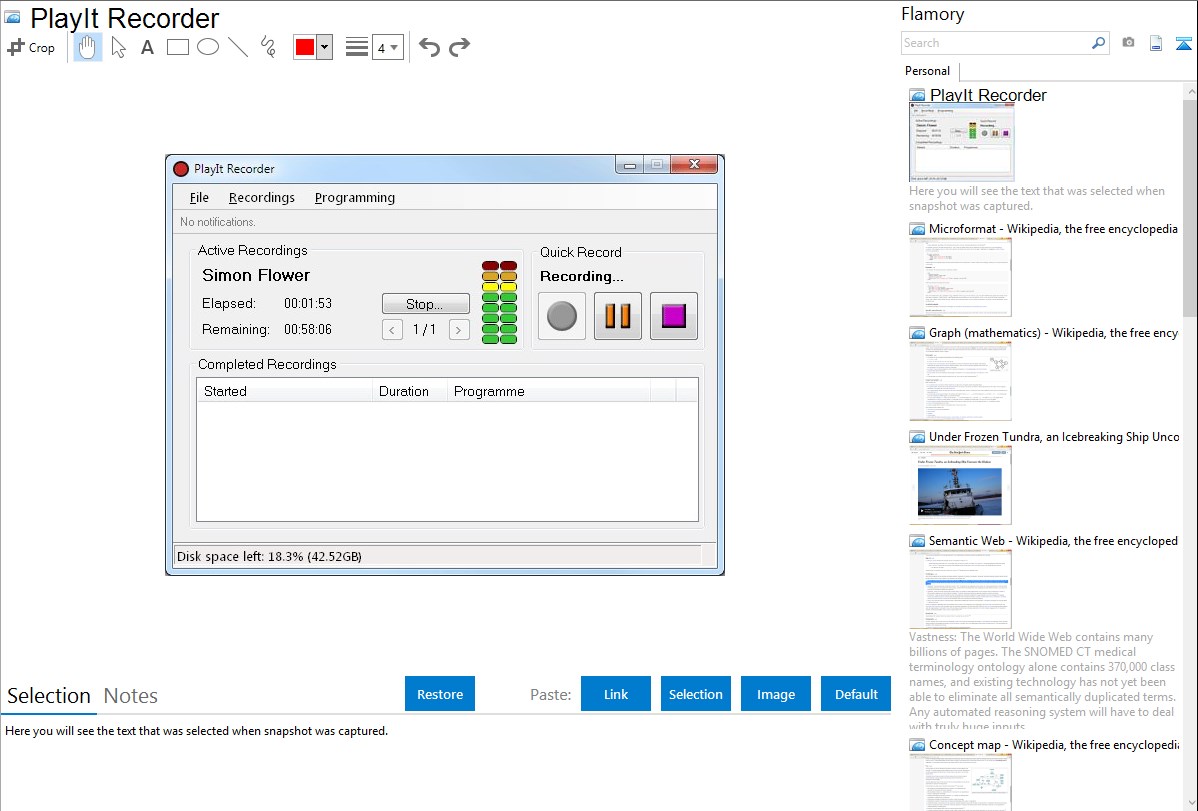This screenshot has width=1198, height=811.
Task: Click the line thickness icon
Action: [357, 47]
